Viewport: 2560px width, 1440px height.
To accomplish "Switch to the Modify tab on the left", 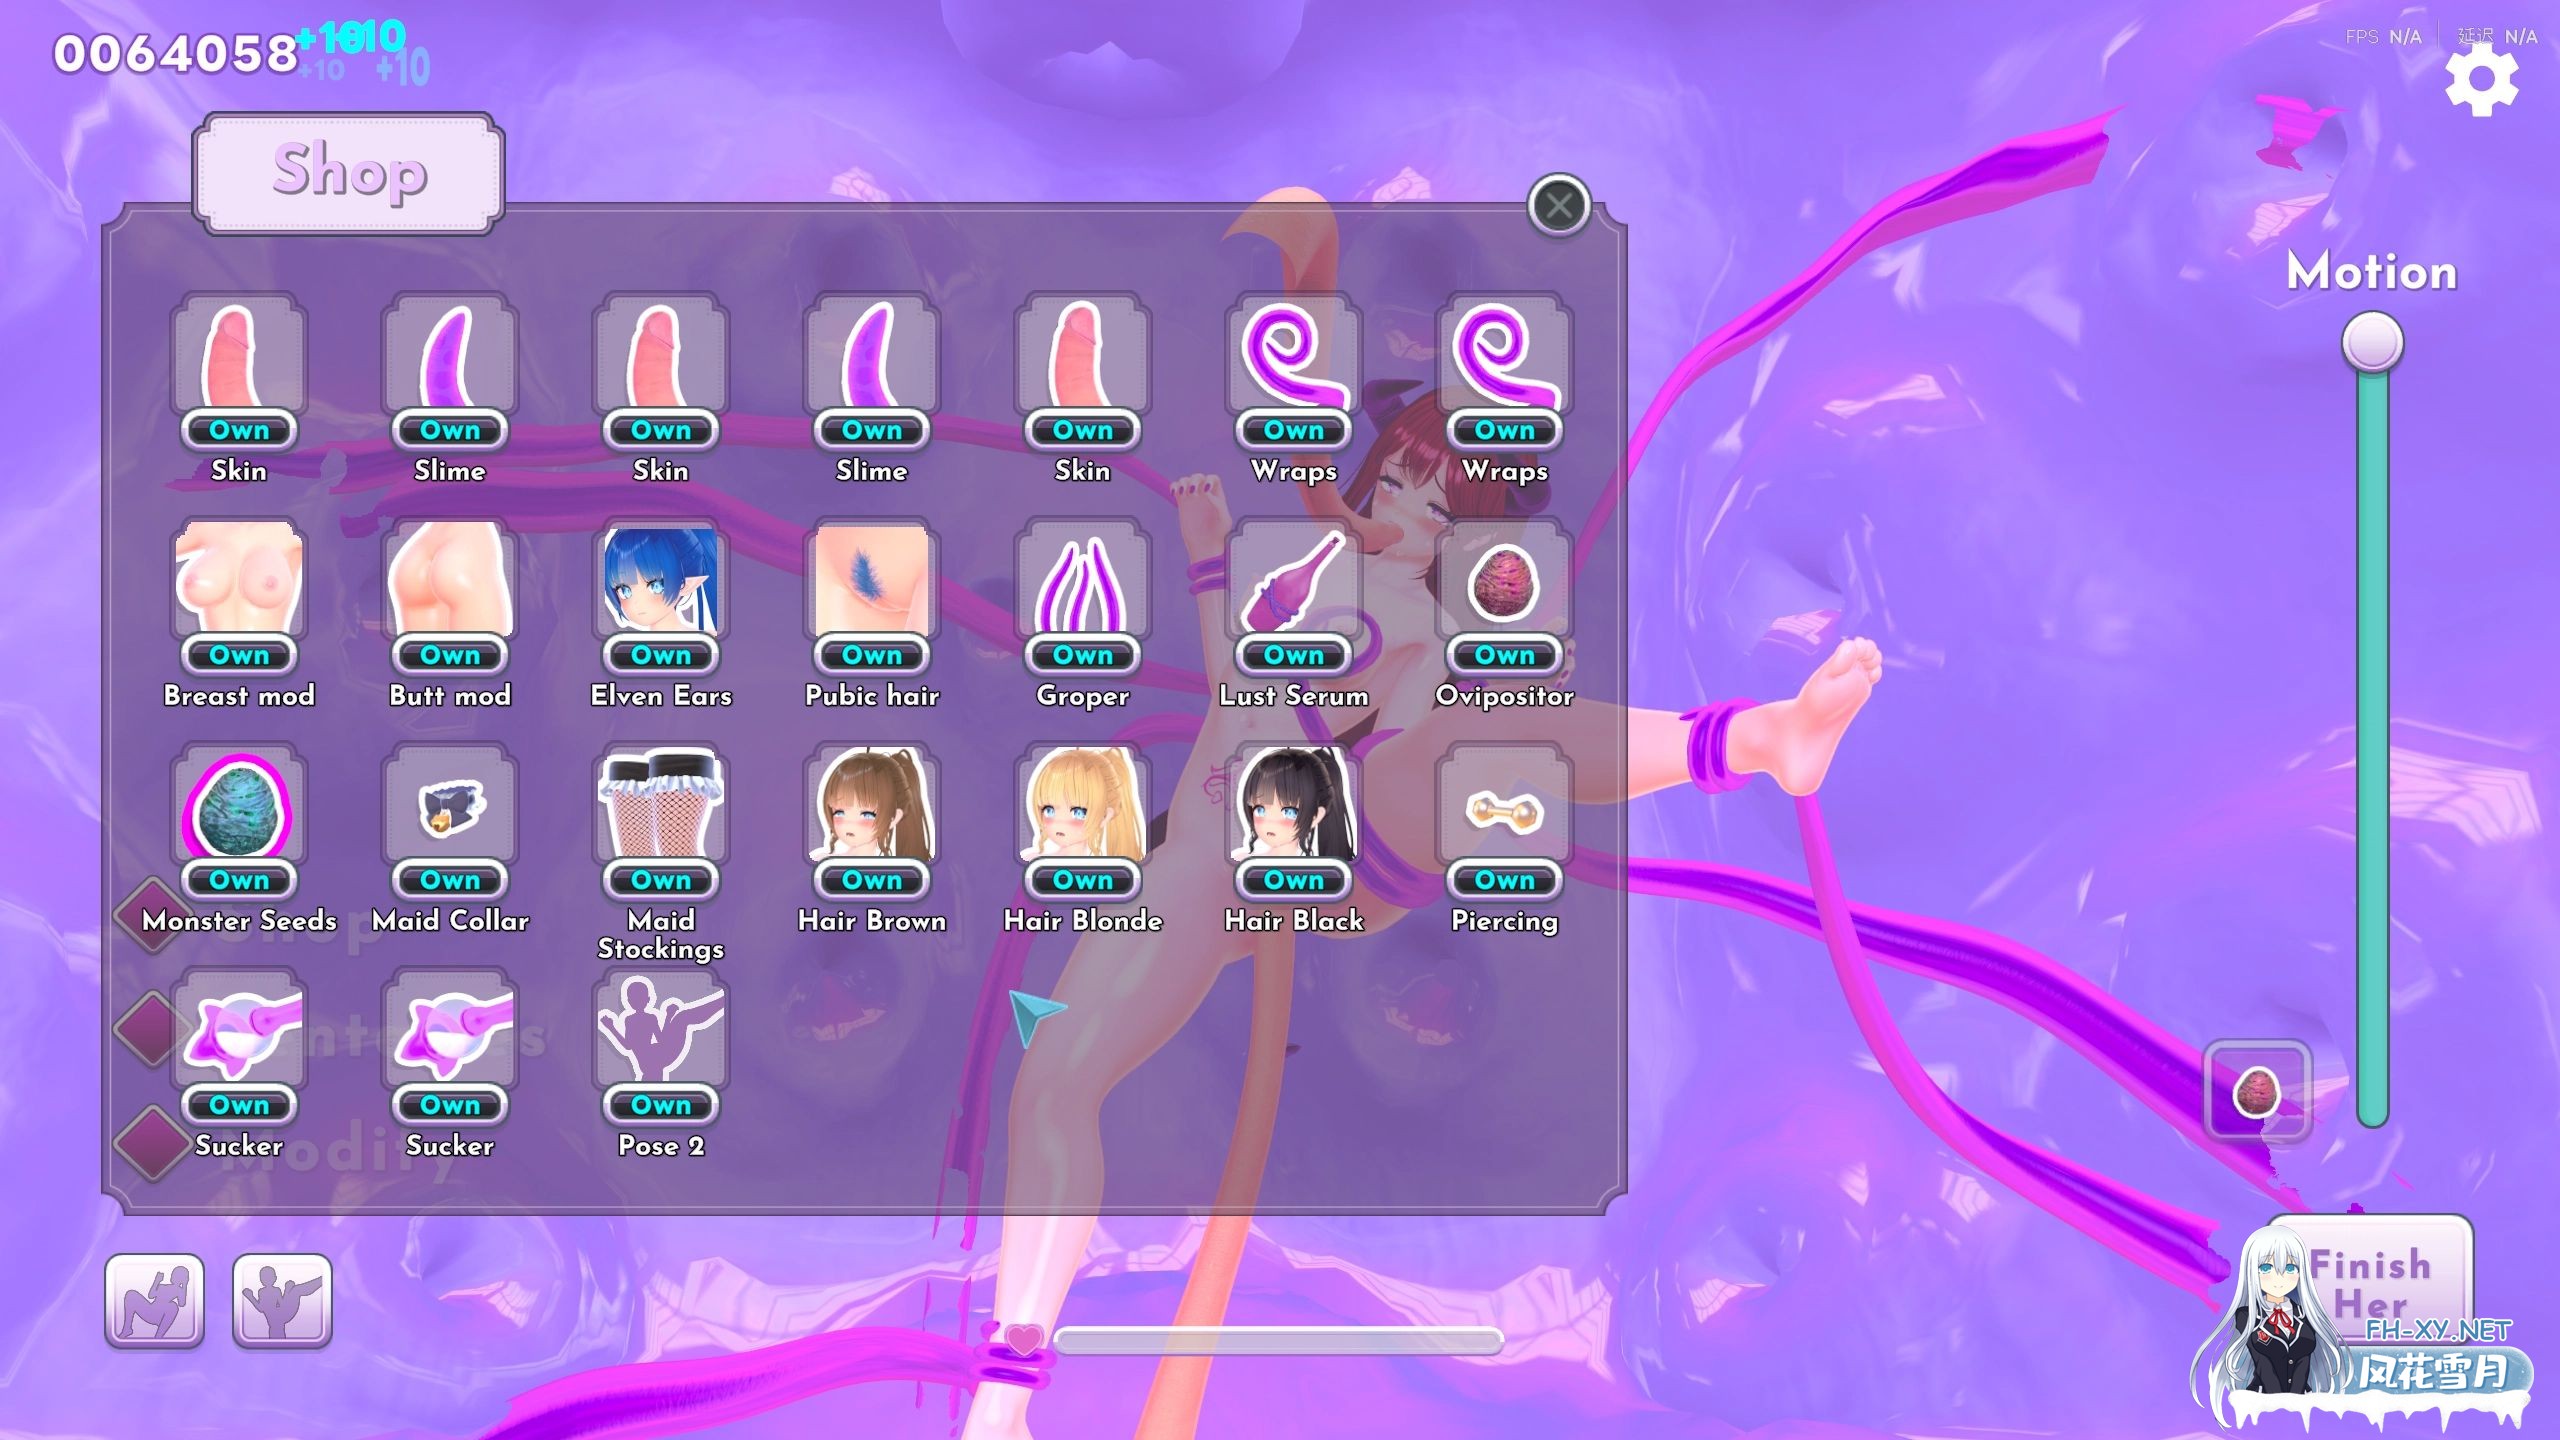I will (155, 1140).
